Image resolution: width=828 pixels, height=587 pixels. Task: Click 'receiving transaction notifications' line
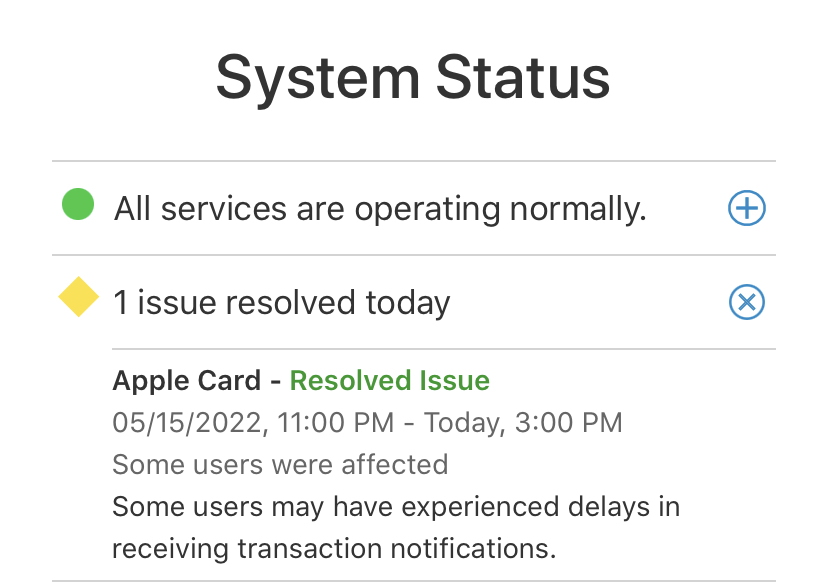[334, 548]
